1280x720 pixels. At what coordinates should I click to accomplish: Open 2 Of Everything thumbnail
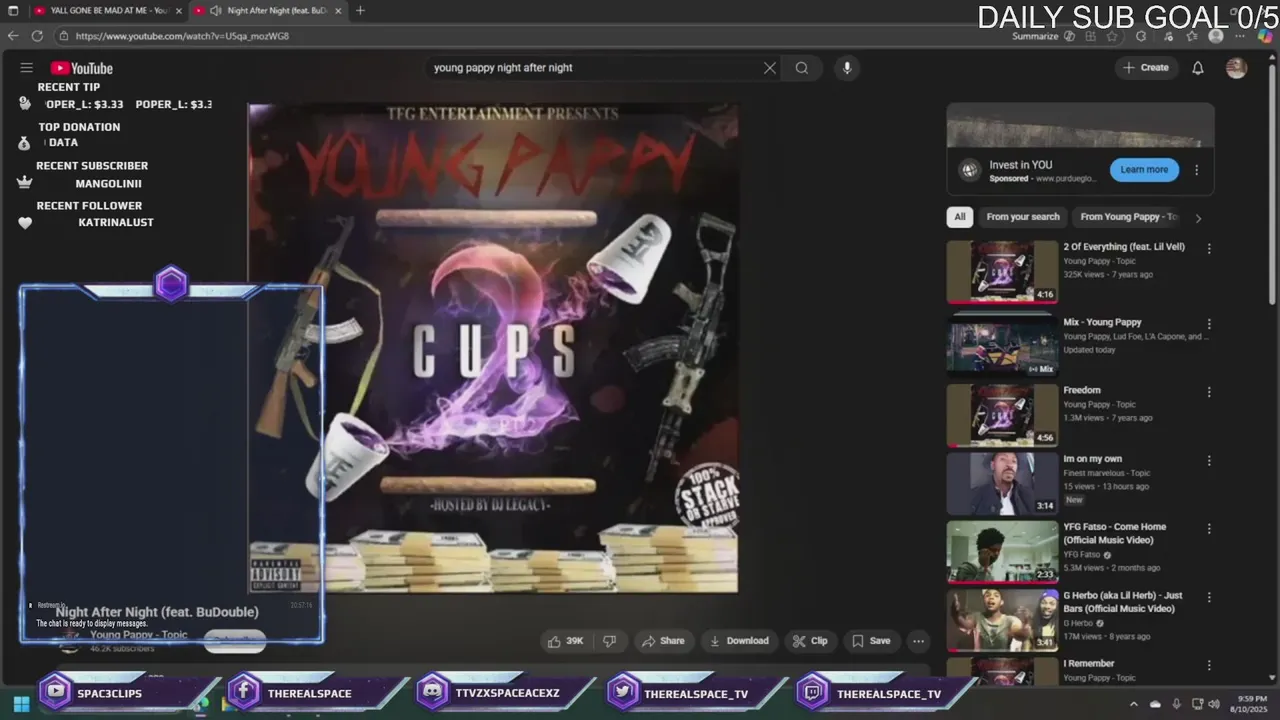1002,271
